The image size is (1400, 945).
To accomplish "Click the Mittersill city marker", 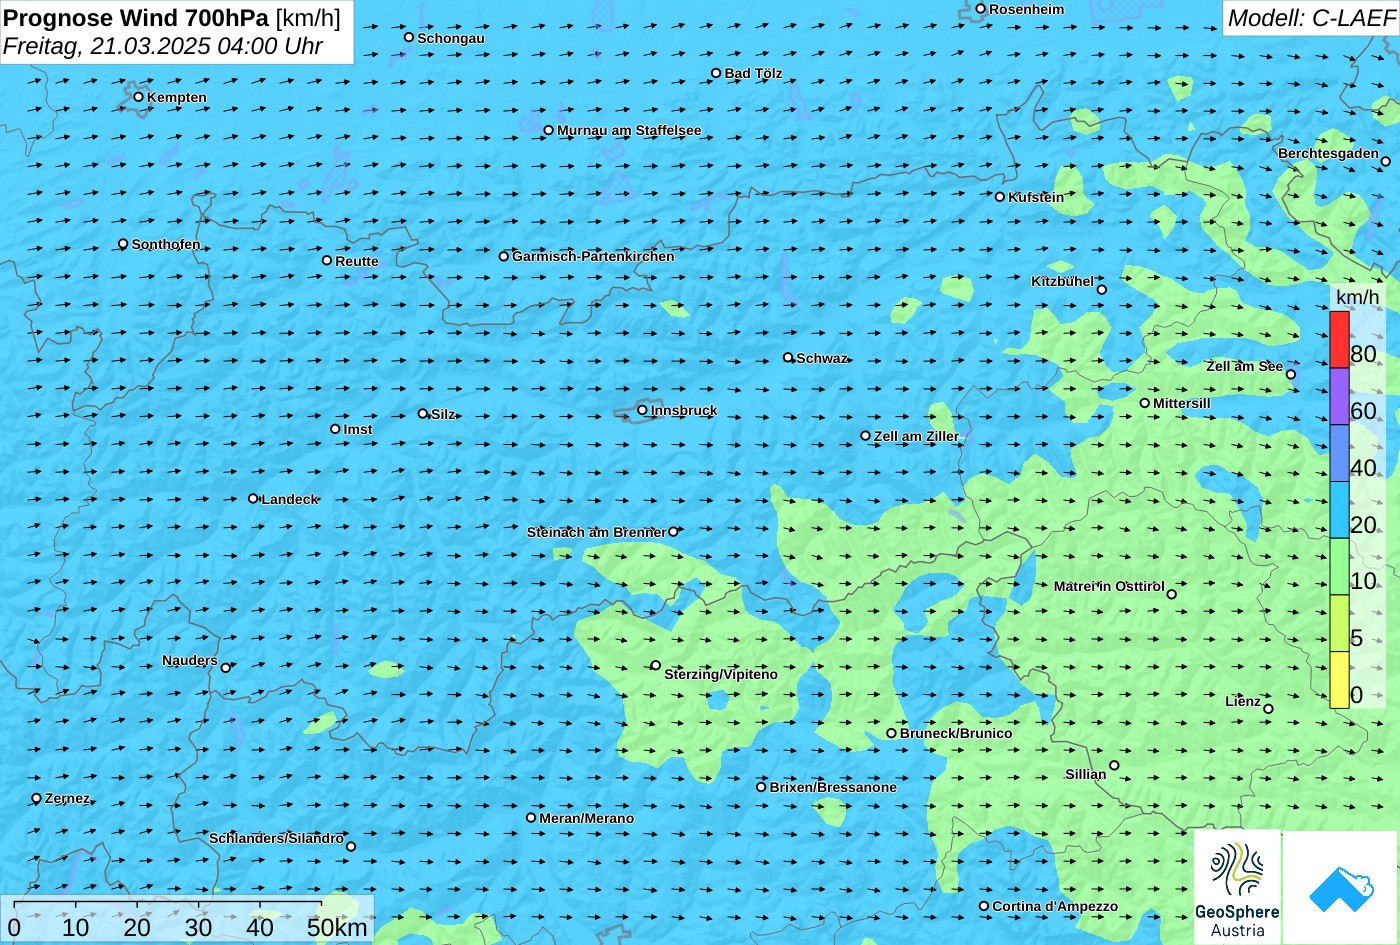I will coord(1145,403).
